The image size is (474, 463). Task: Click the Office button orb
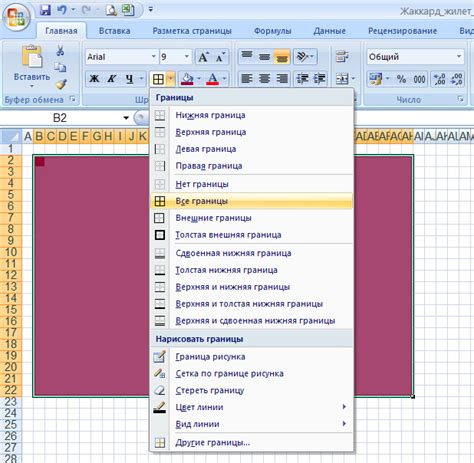[16, 17]
